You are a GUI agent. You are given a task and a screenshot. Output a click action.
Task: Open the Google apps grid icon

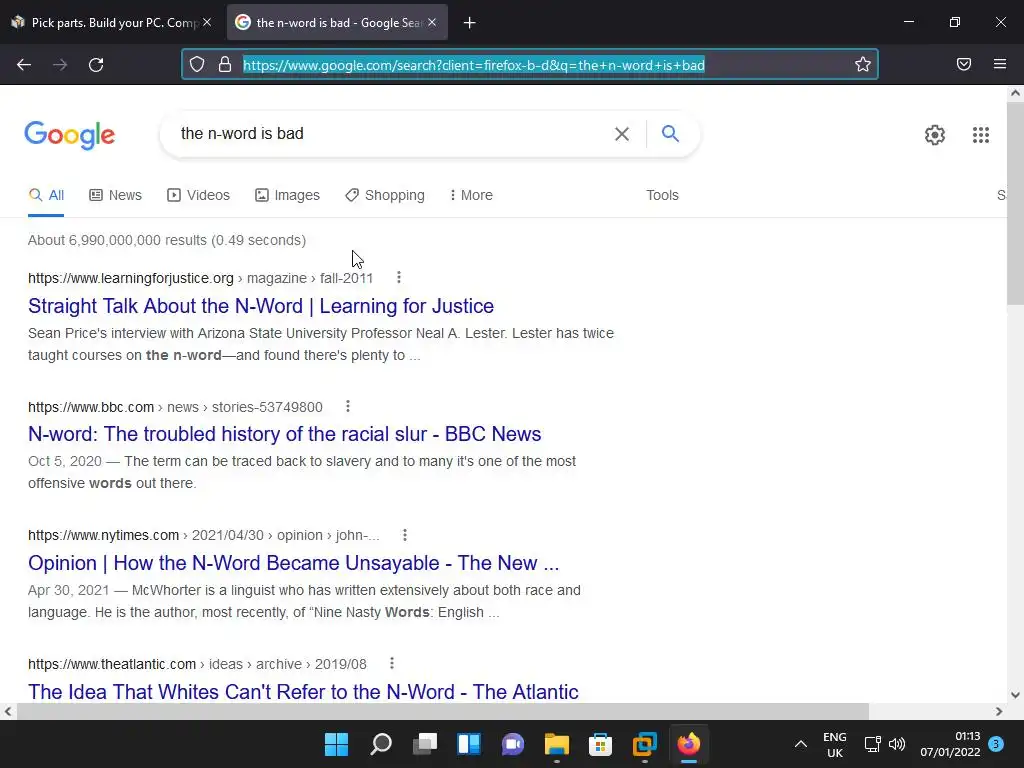980,135
